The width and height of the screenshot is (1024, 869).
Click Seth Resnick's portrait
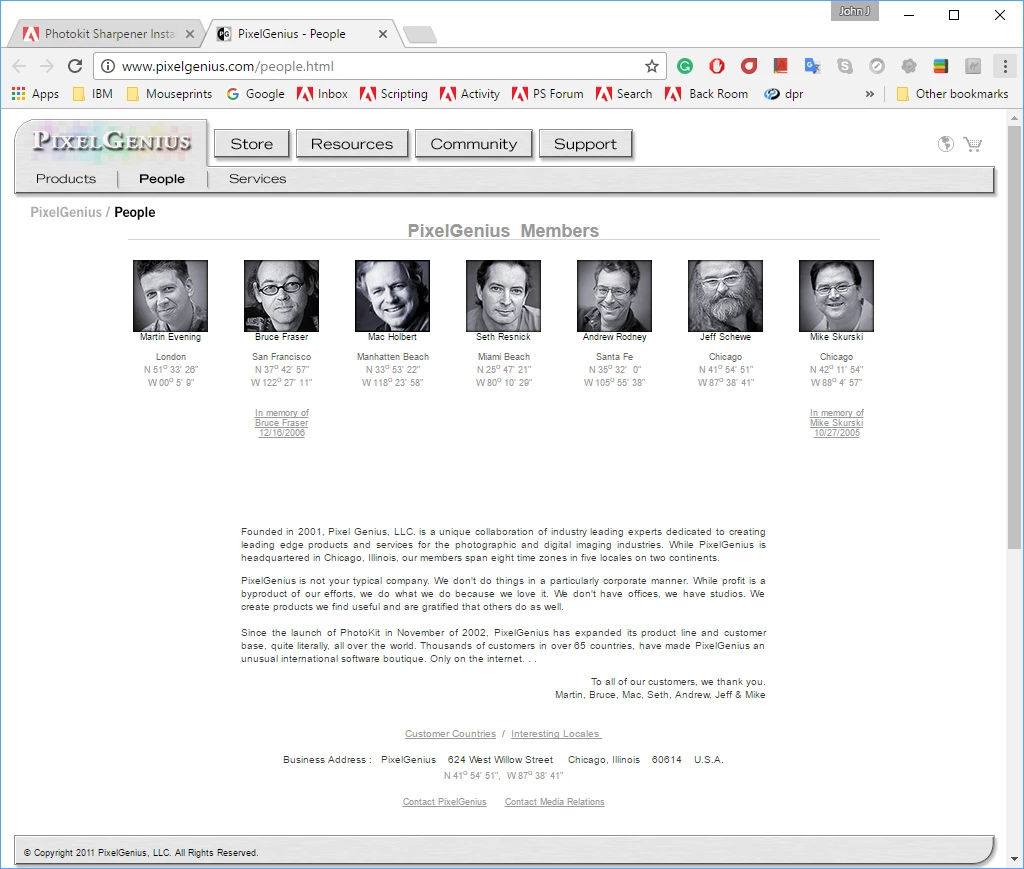pyautogui.click(x=504, y=296)
